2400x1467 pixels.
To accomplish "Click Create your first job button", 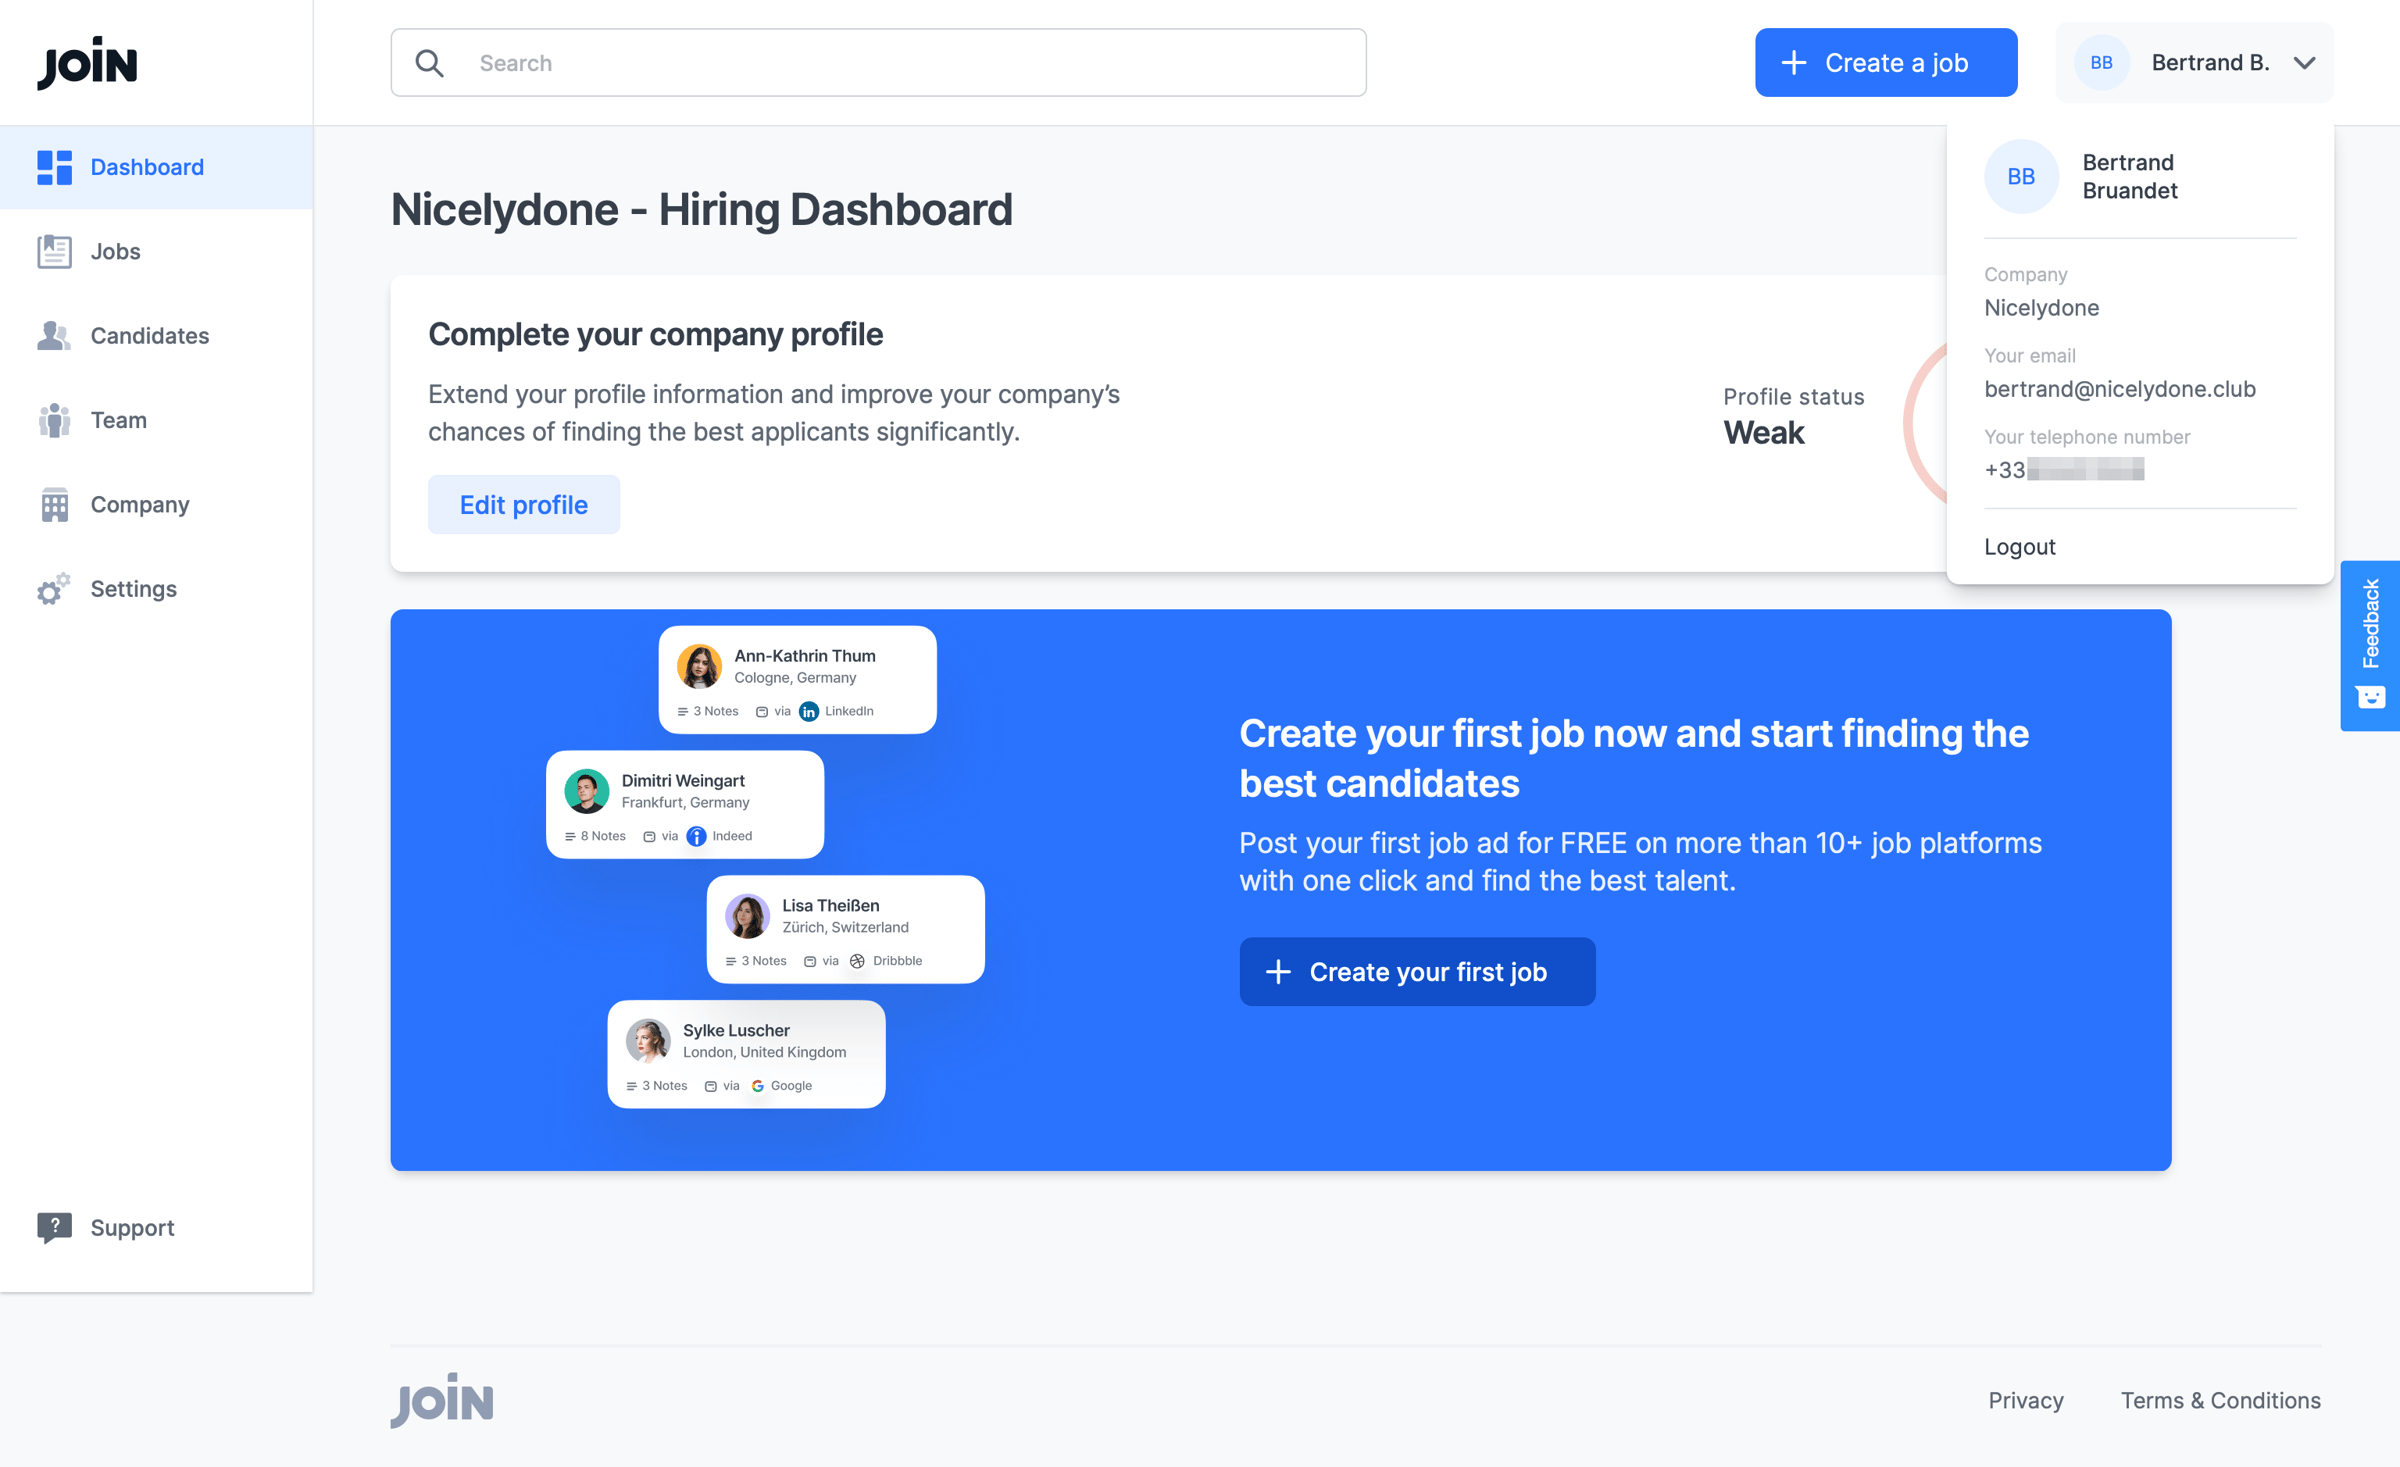I will click(x=1417, y=972).
